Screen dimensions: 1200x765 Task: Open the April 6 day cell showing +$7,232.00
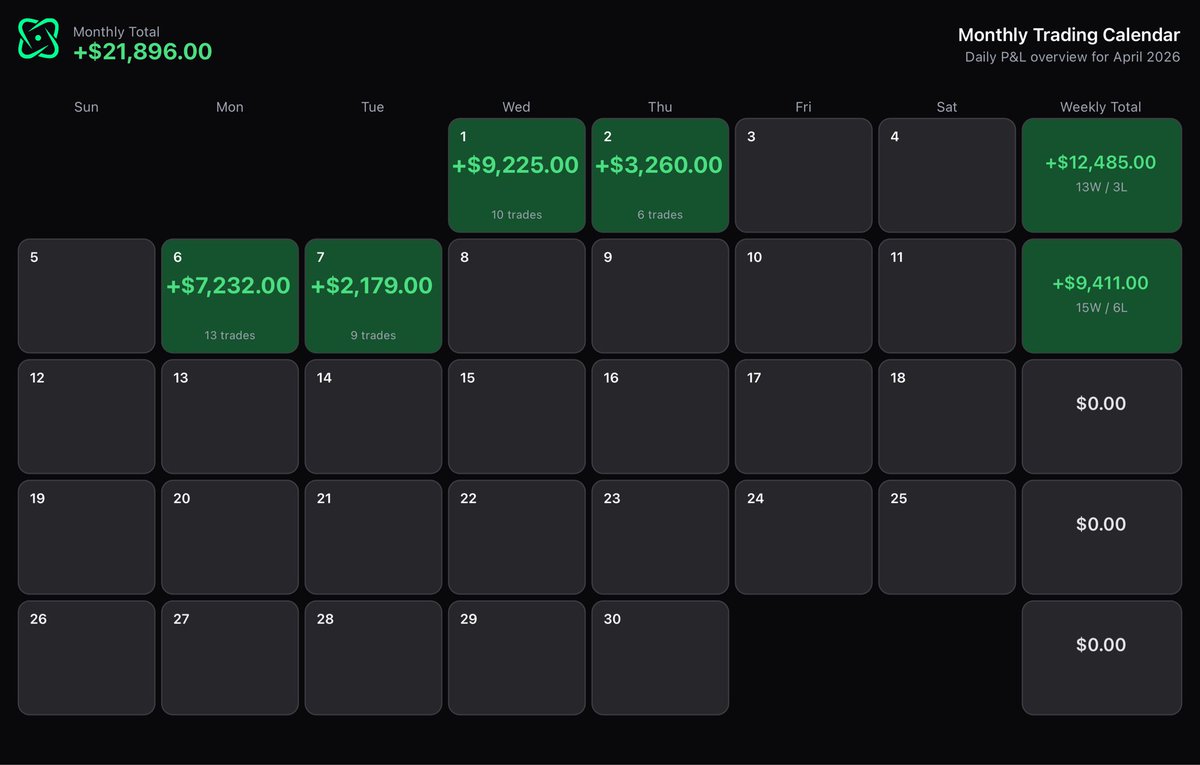point(230,296)
